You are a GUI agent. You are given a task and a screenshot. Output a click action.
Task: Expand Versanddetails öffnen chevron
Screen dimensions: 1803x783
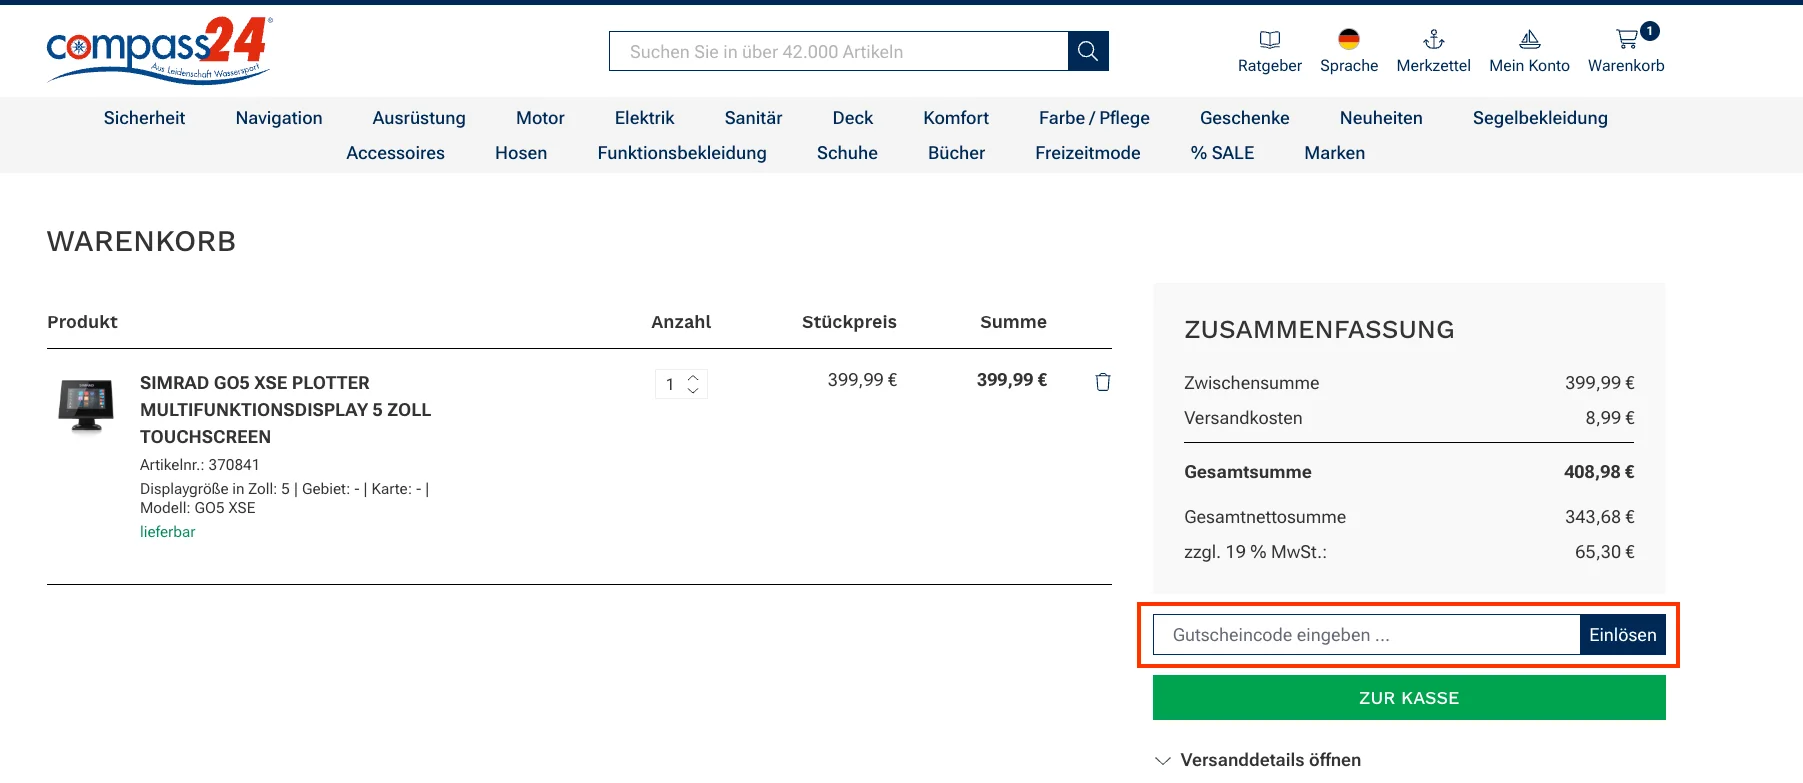(1163, 760)
